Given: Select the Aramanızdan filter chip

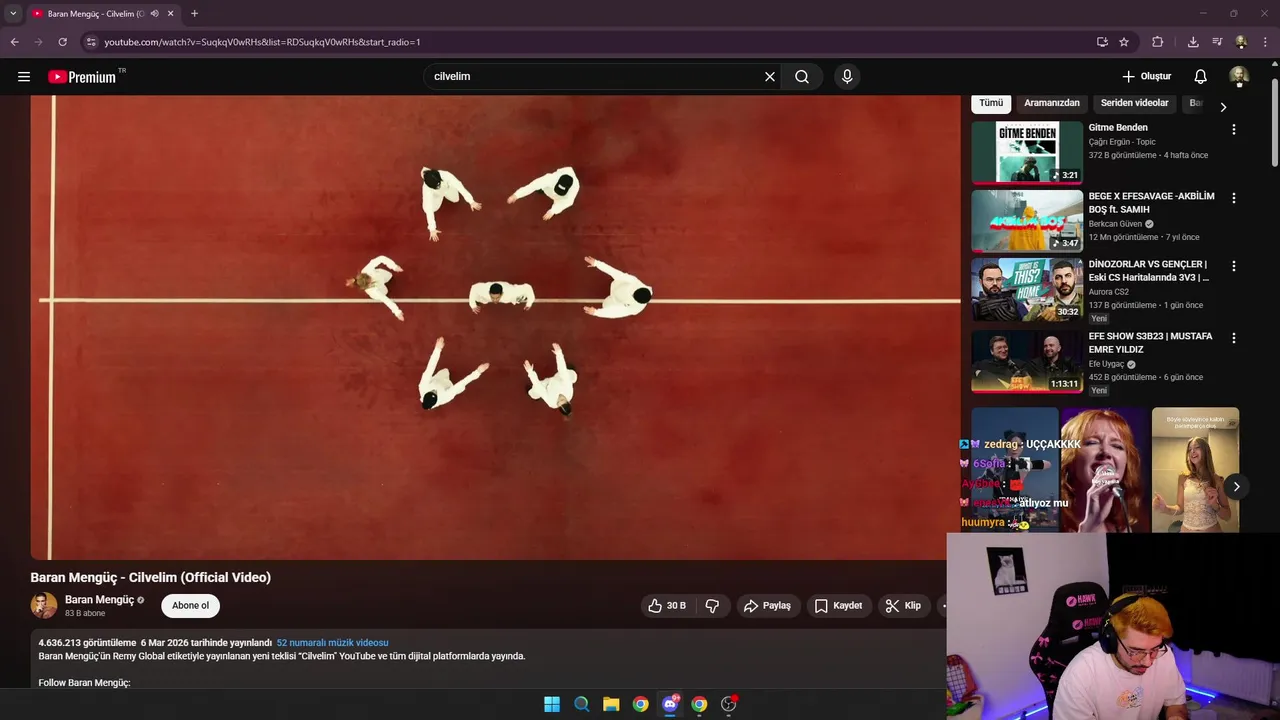Looking at the screenshot, I should [1052, 103].
